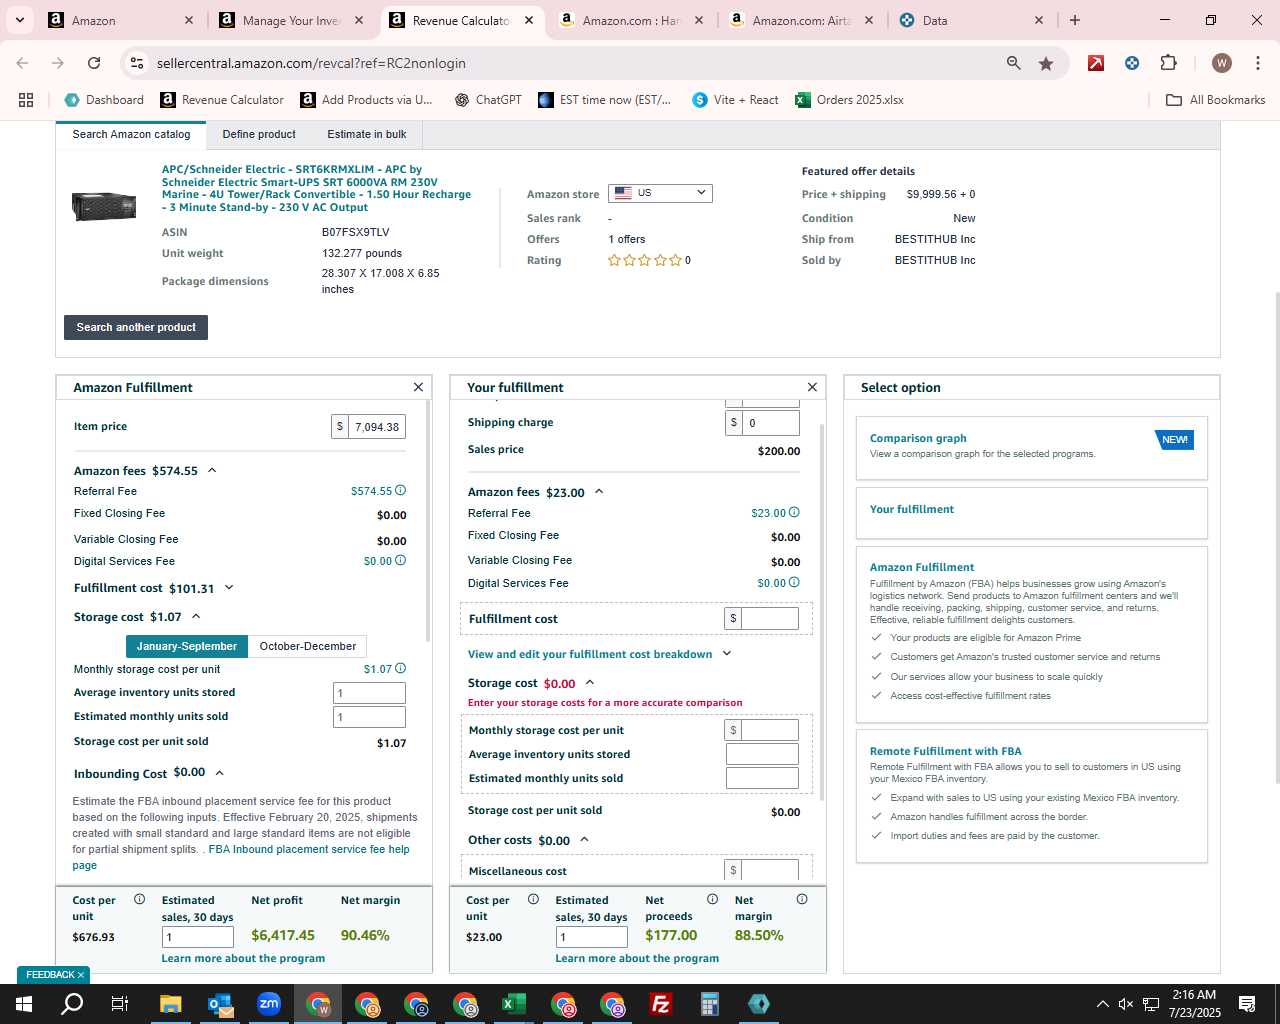Click info icon next to Amazon Fulfillment Cost per unit
The width and height of the screenshot is (1280, 1024).
(139, 899)
